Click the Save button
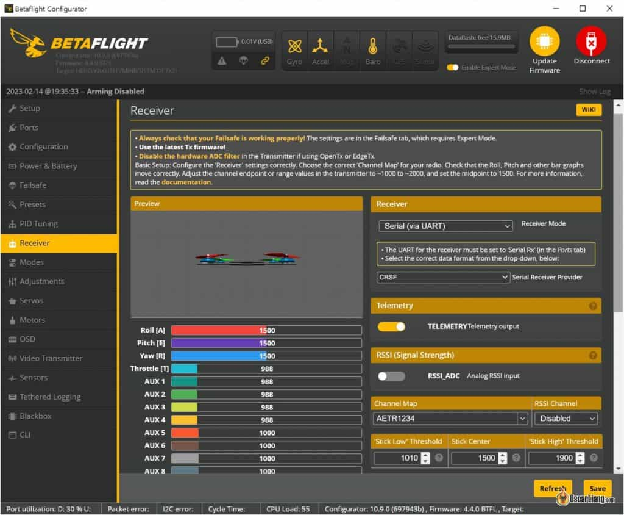Image resolution: width=624 pixels, height=515 pixels. 597,488
